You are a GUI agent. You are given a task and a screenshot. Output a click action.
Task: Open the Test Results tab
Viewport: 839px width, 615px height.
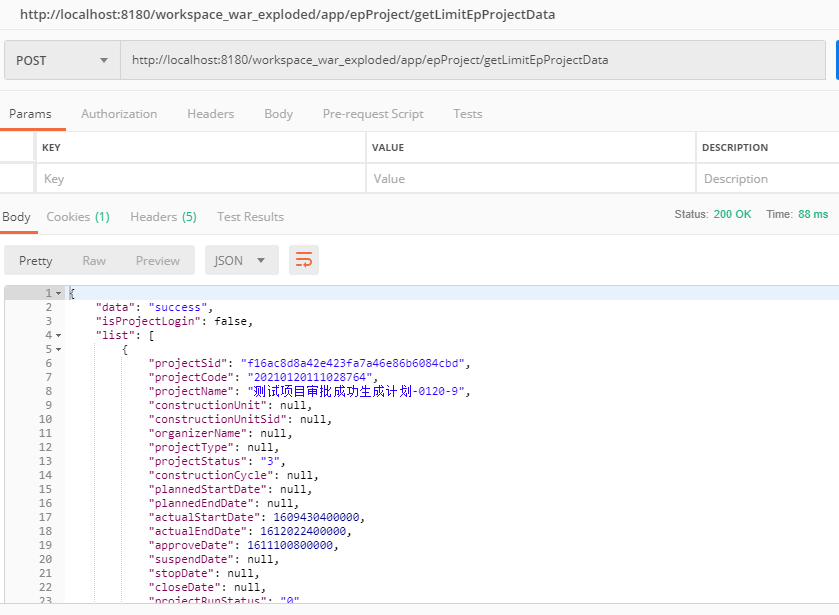point(250,217)
